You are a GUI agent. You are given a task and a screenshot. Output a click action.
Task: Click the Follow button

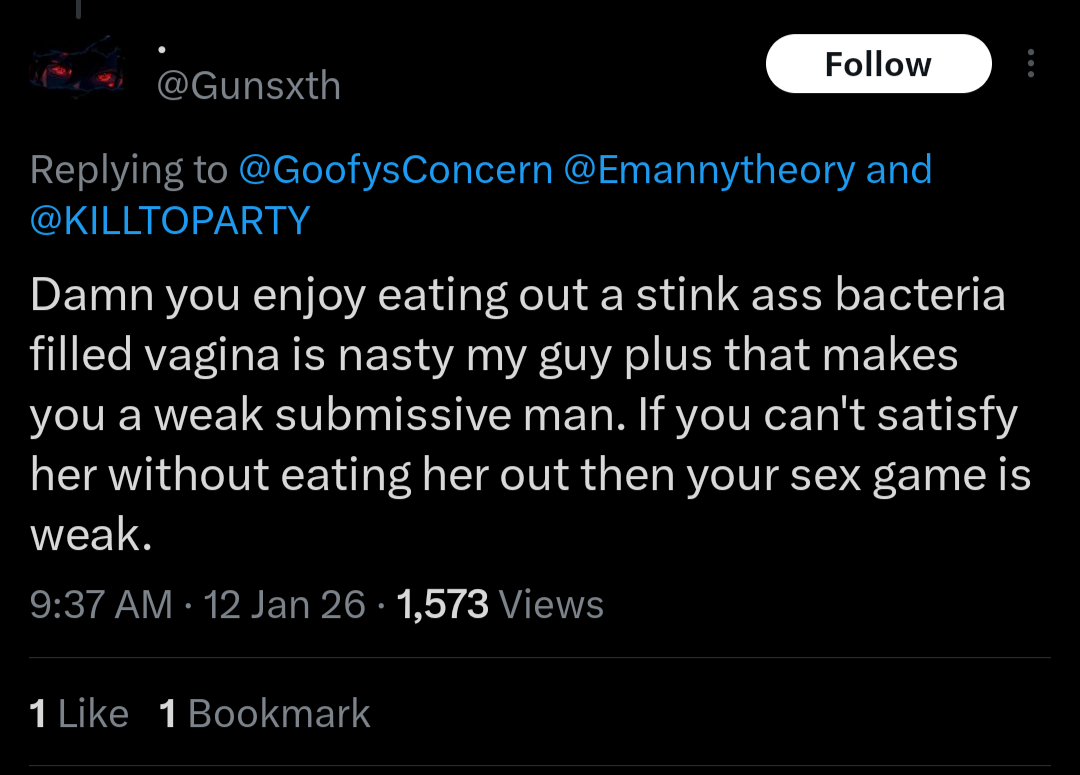tap(878, 64)
